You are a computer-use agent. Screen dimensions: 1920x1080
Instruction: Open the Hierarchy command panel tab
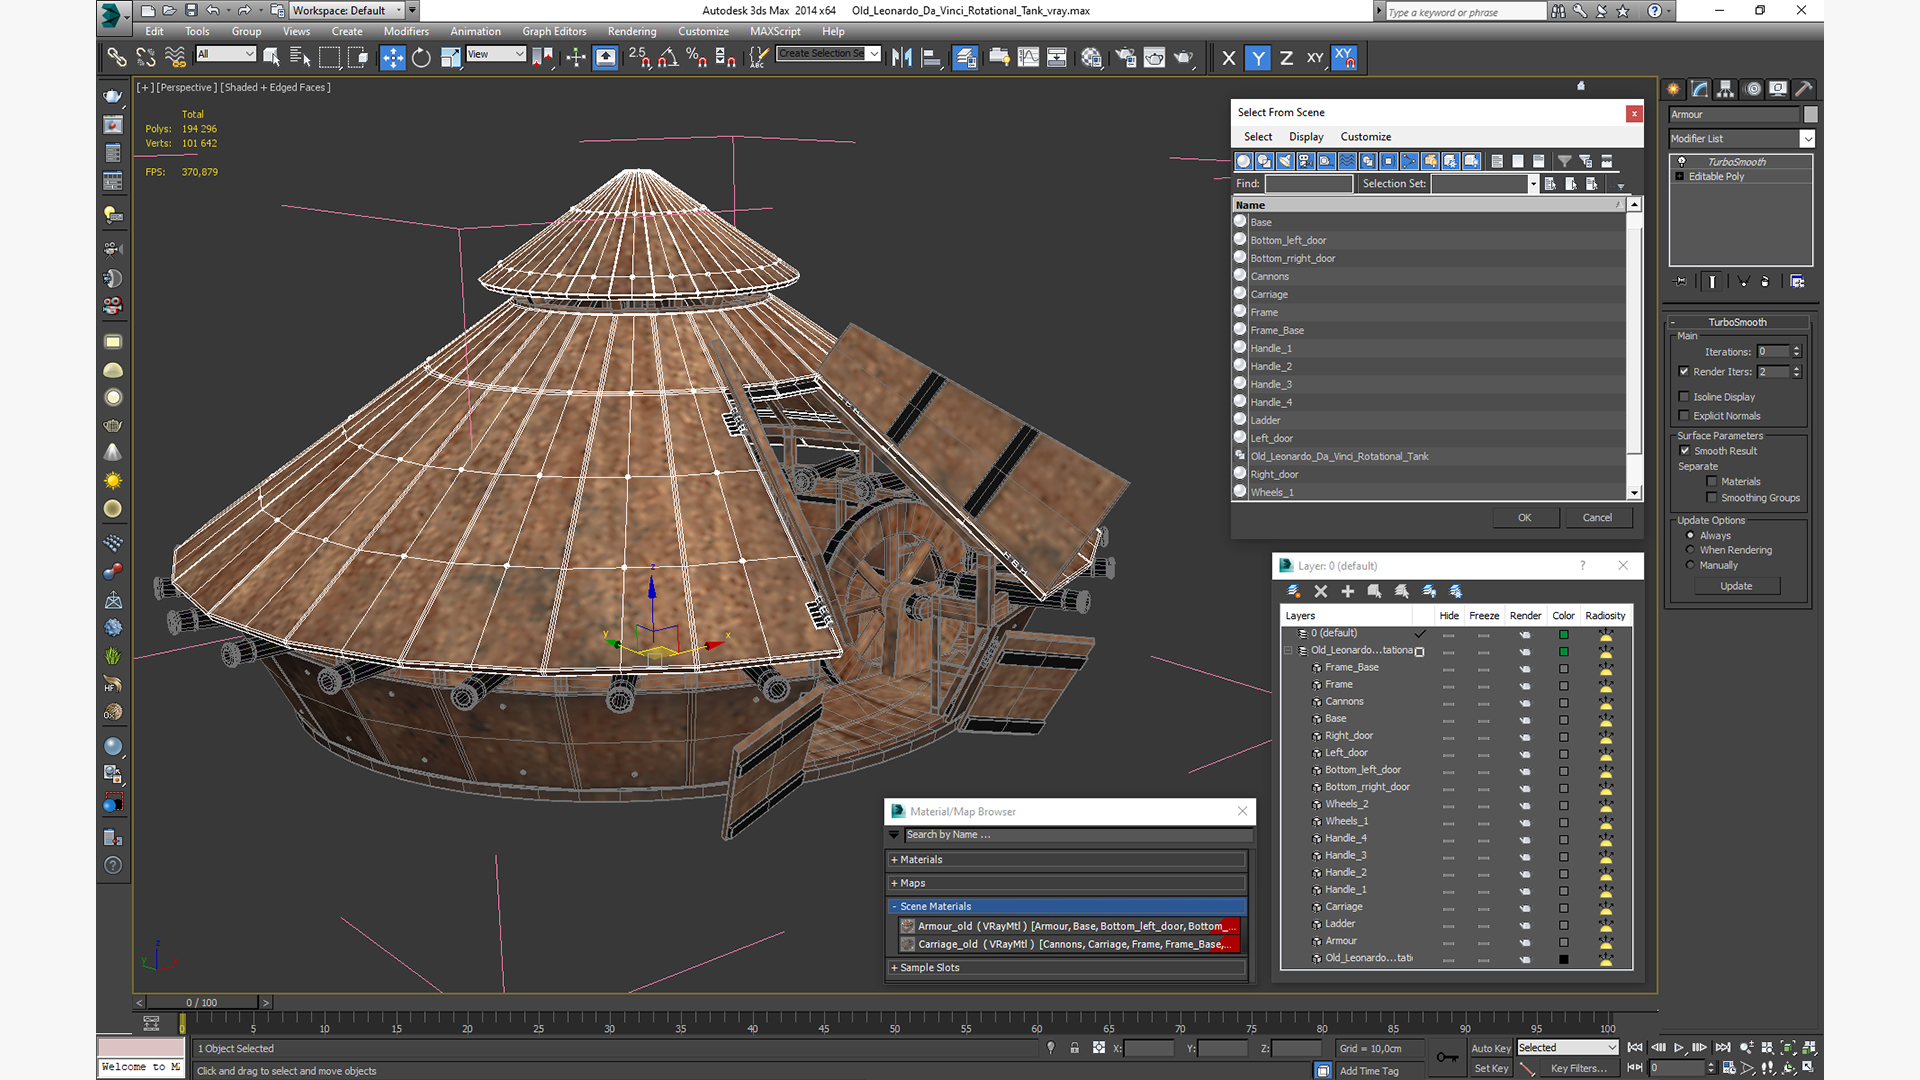click(1725, 89)
